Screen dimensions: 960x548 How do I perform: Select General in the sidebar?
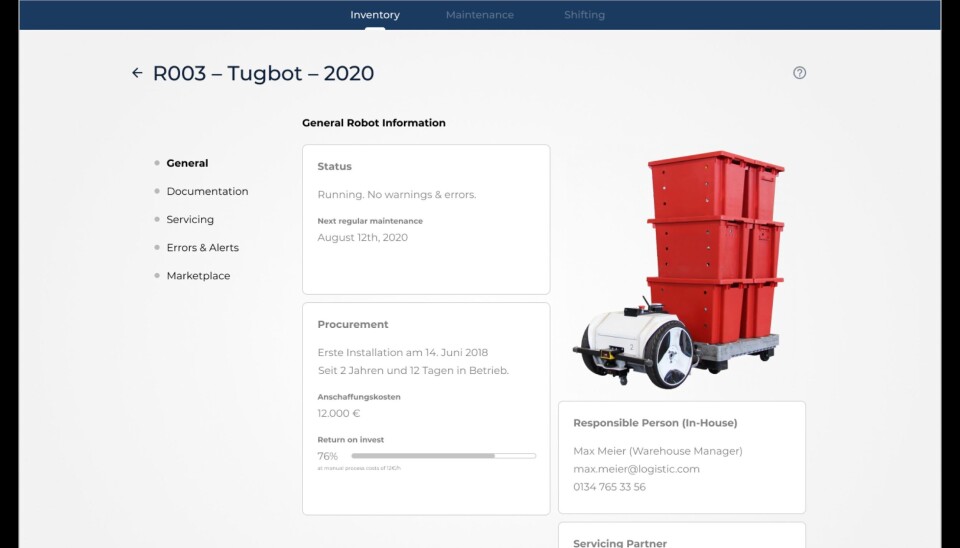(187, 163)
